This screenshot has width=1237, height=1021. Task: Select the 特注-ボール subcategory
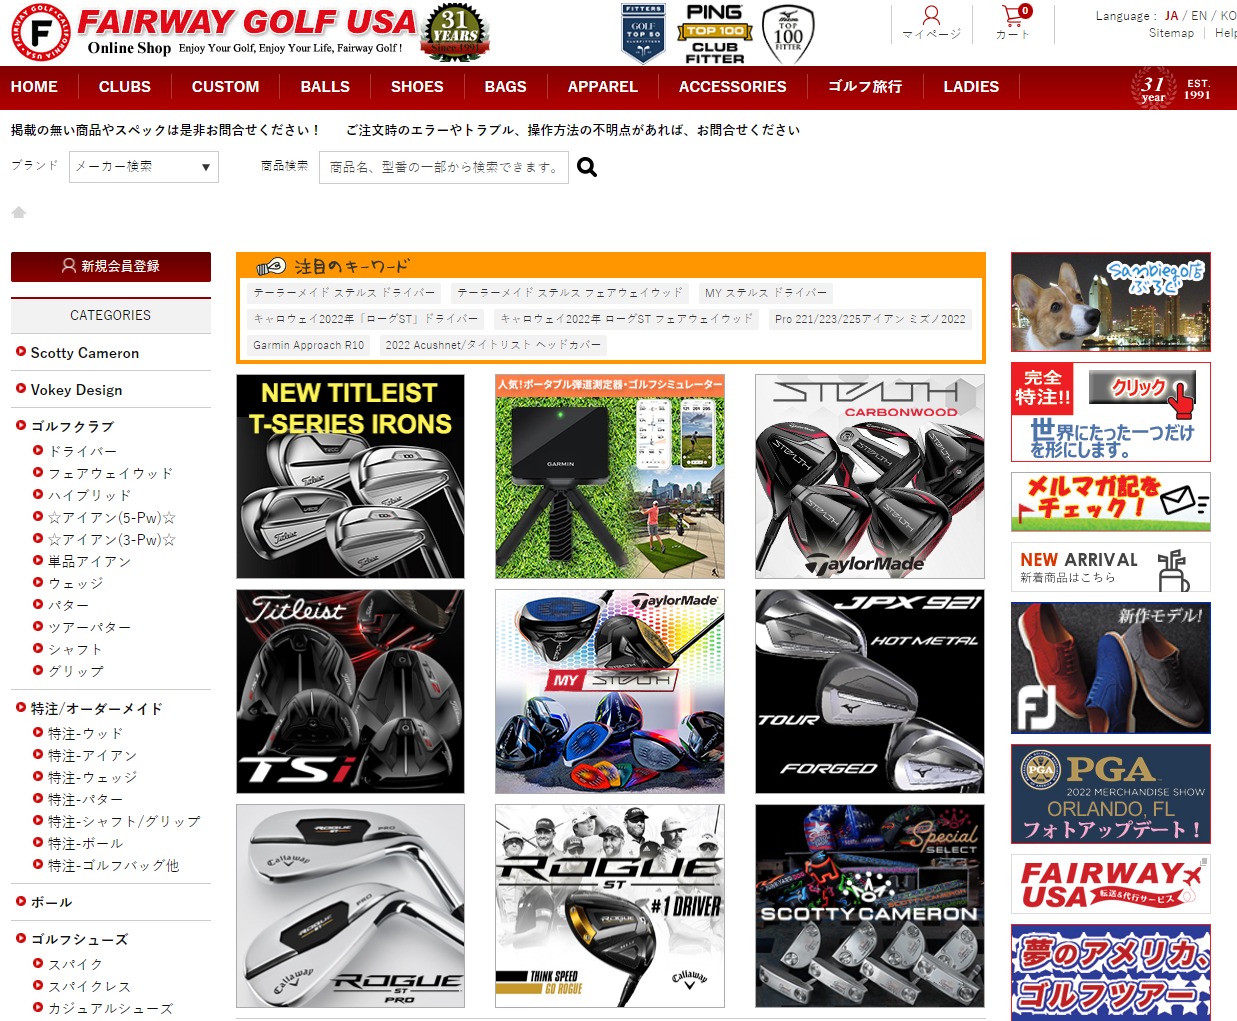86,843
